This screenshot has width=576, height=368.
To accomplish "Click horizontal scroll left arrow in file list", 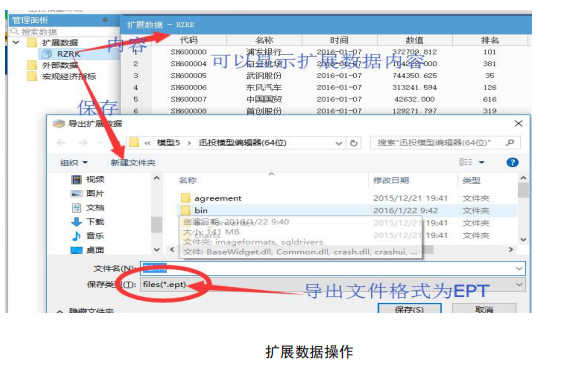I will (172, 249).
